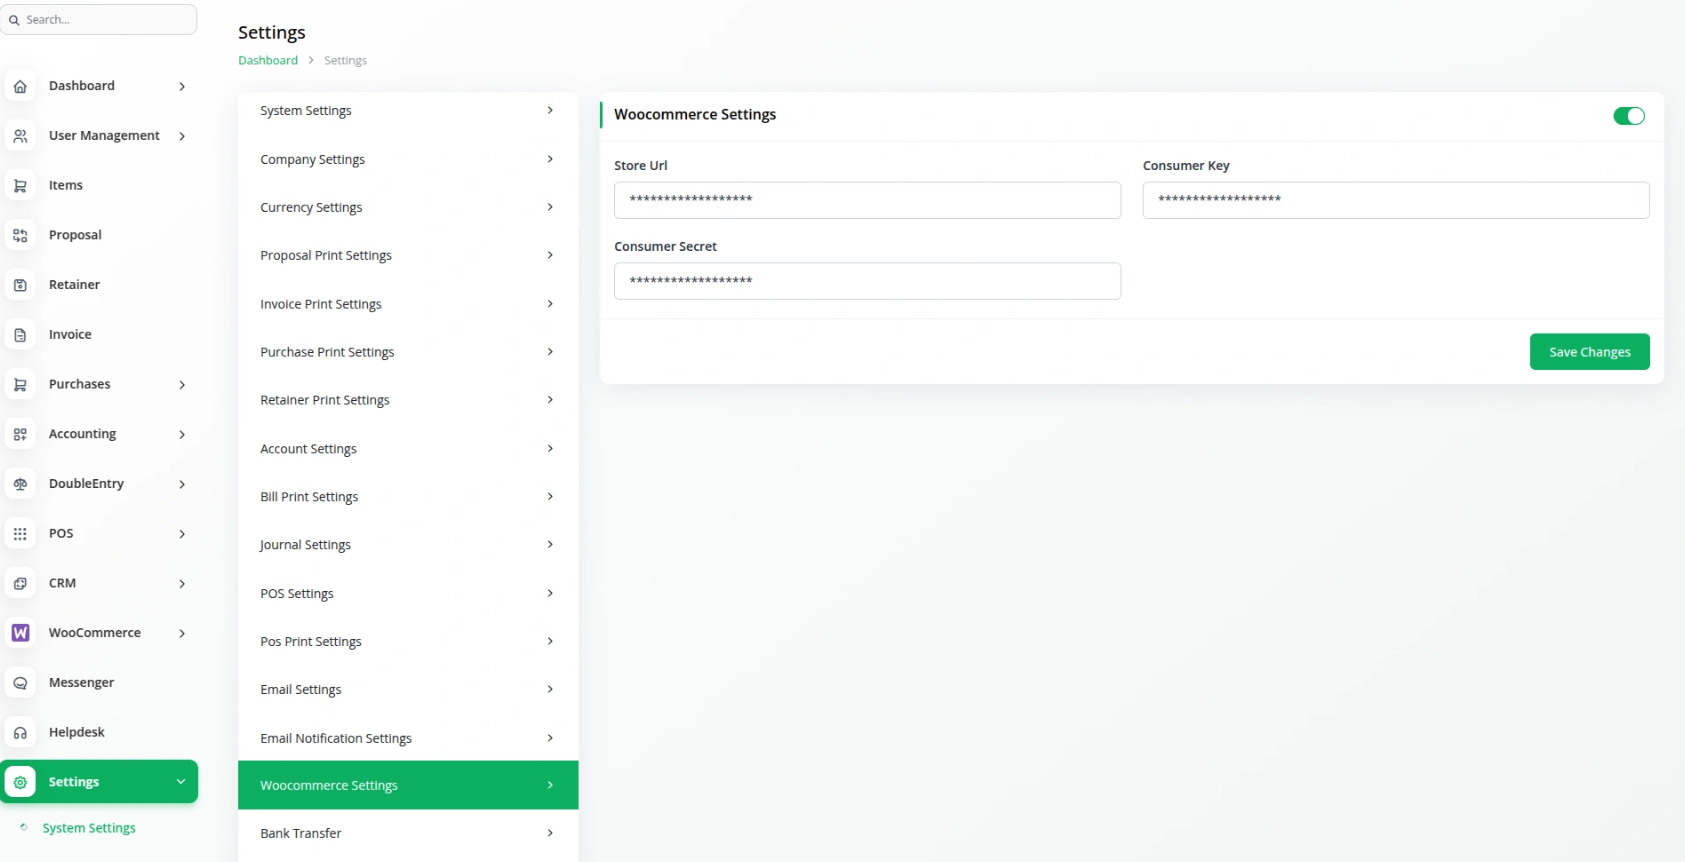Open Email Settings section
Viewport: 1685px width, 862px height.
(408, 690)
